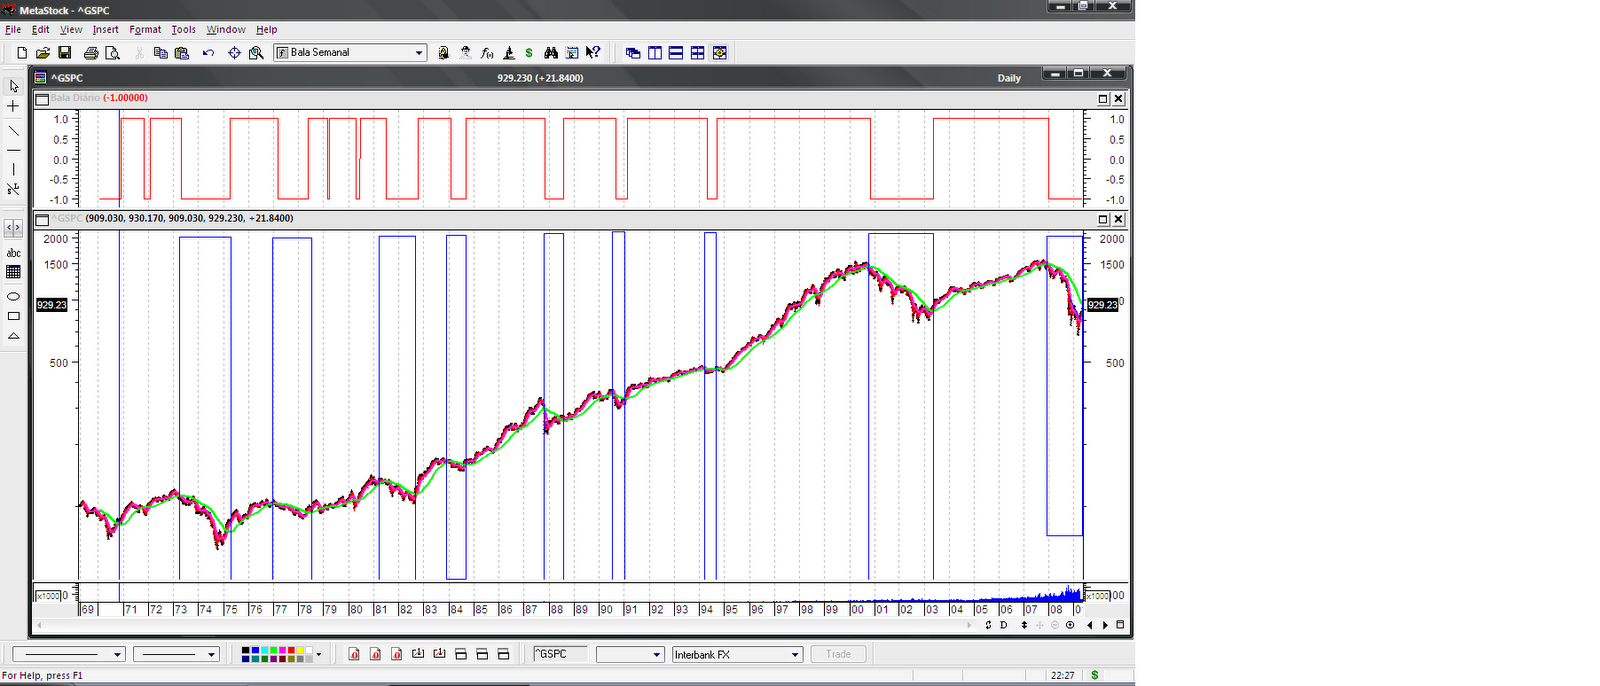Click the chart zoom-in circle button at bottom
This screenshot has width=1600, height=686.
(x=1070, y=625)
